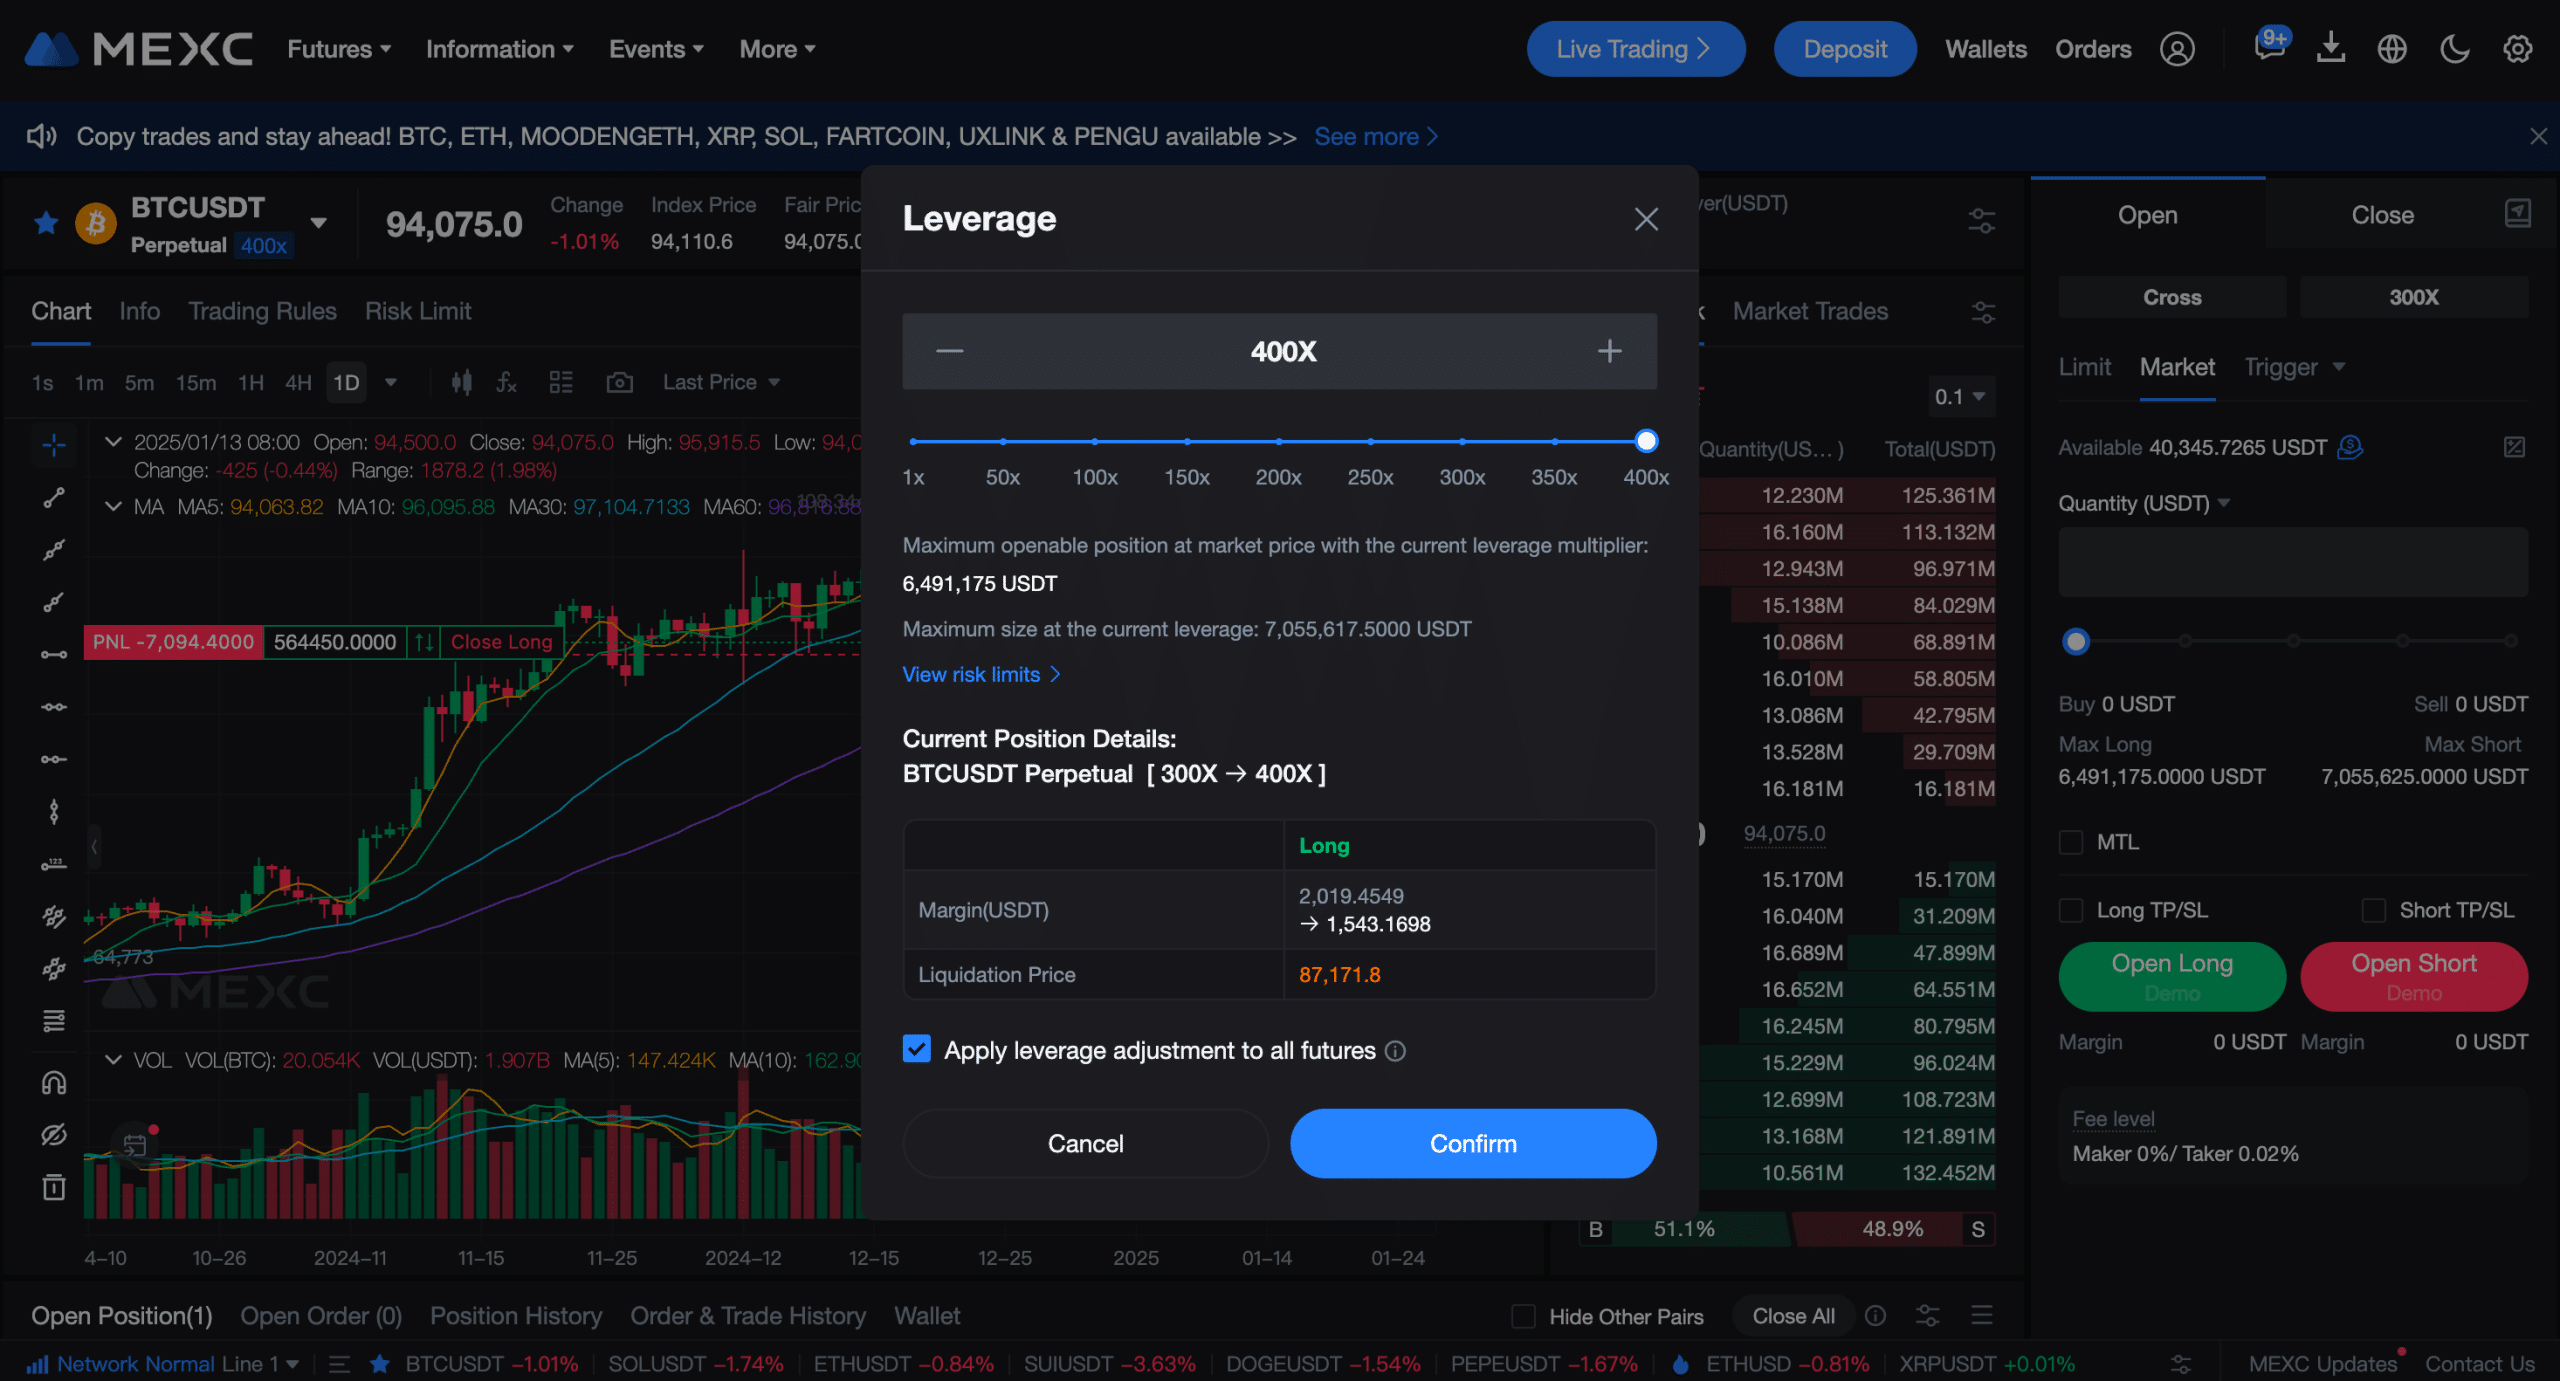Switch to the Trading Rules tab
This screenshot has width=2560, height=1381.
click(x=262, y=311)
